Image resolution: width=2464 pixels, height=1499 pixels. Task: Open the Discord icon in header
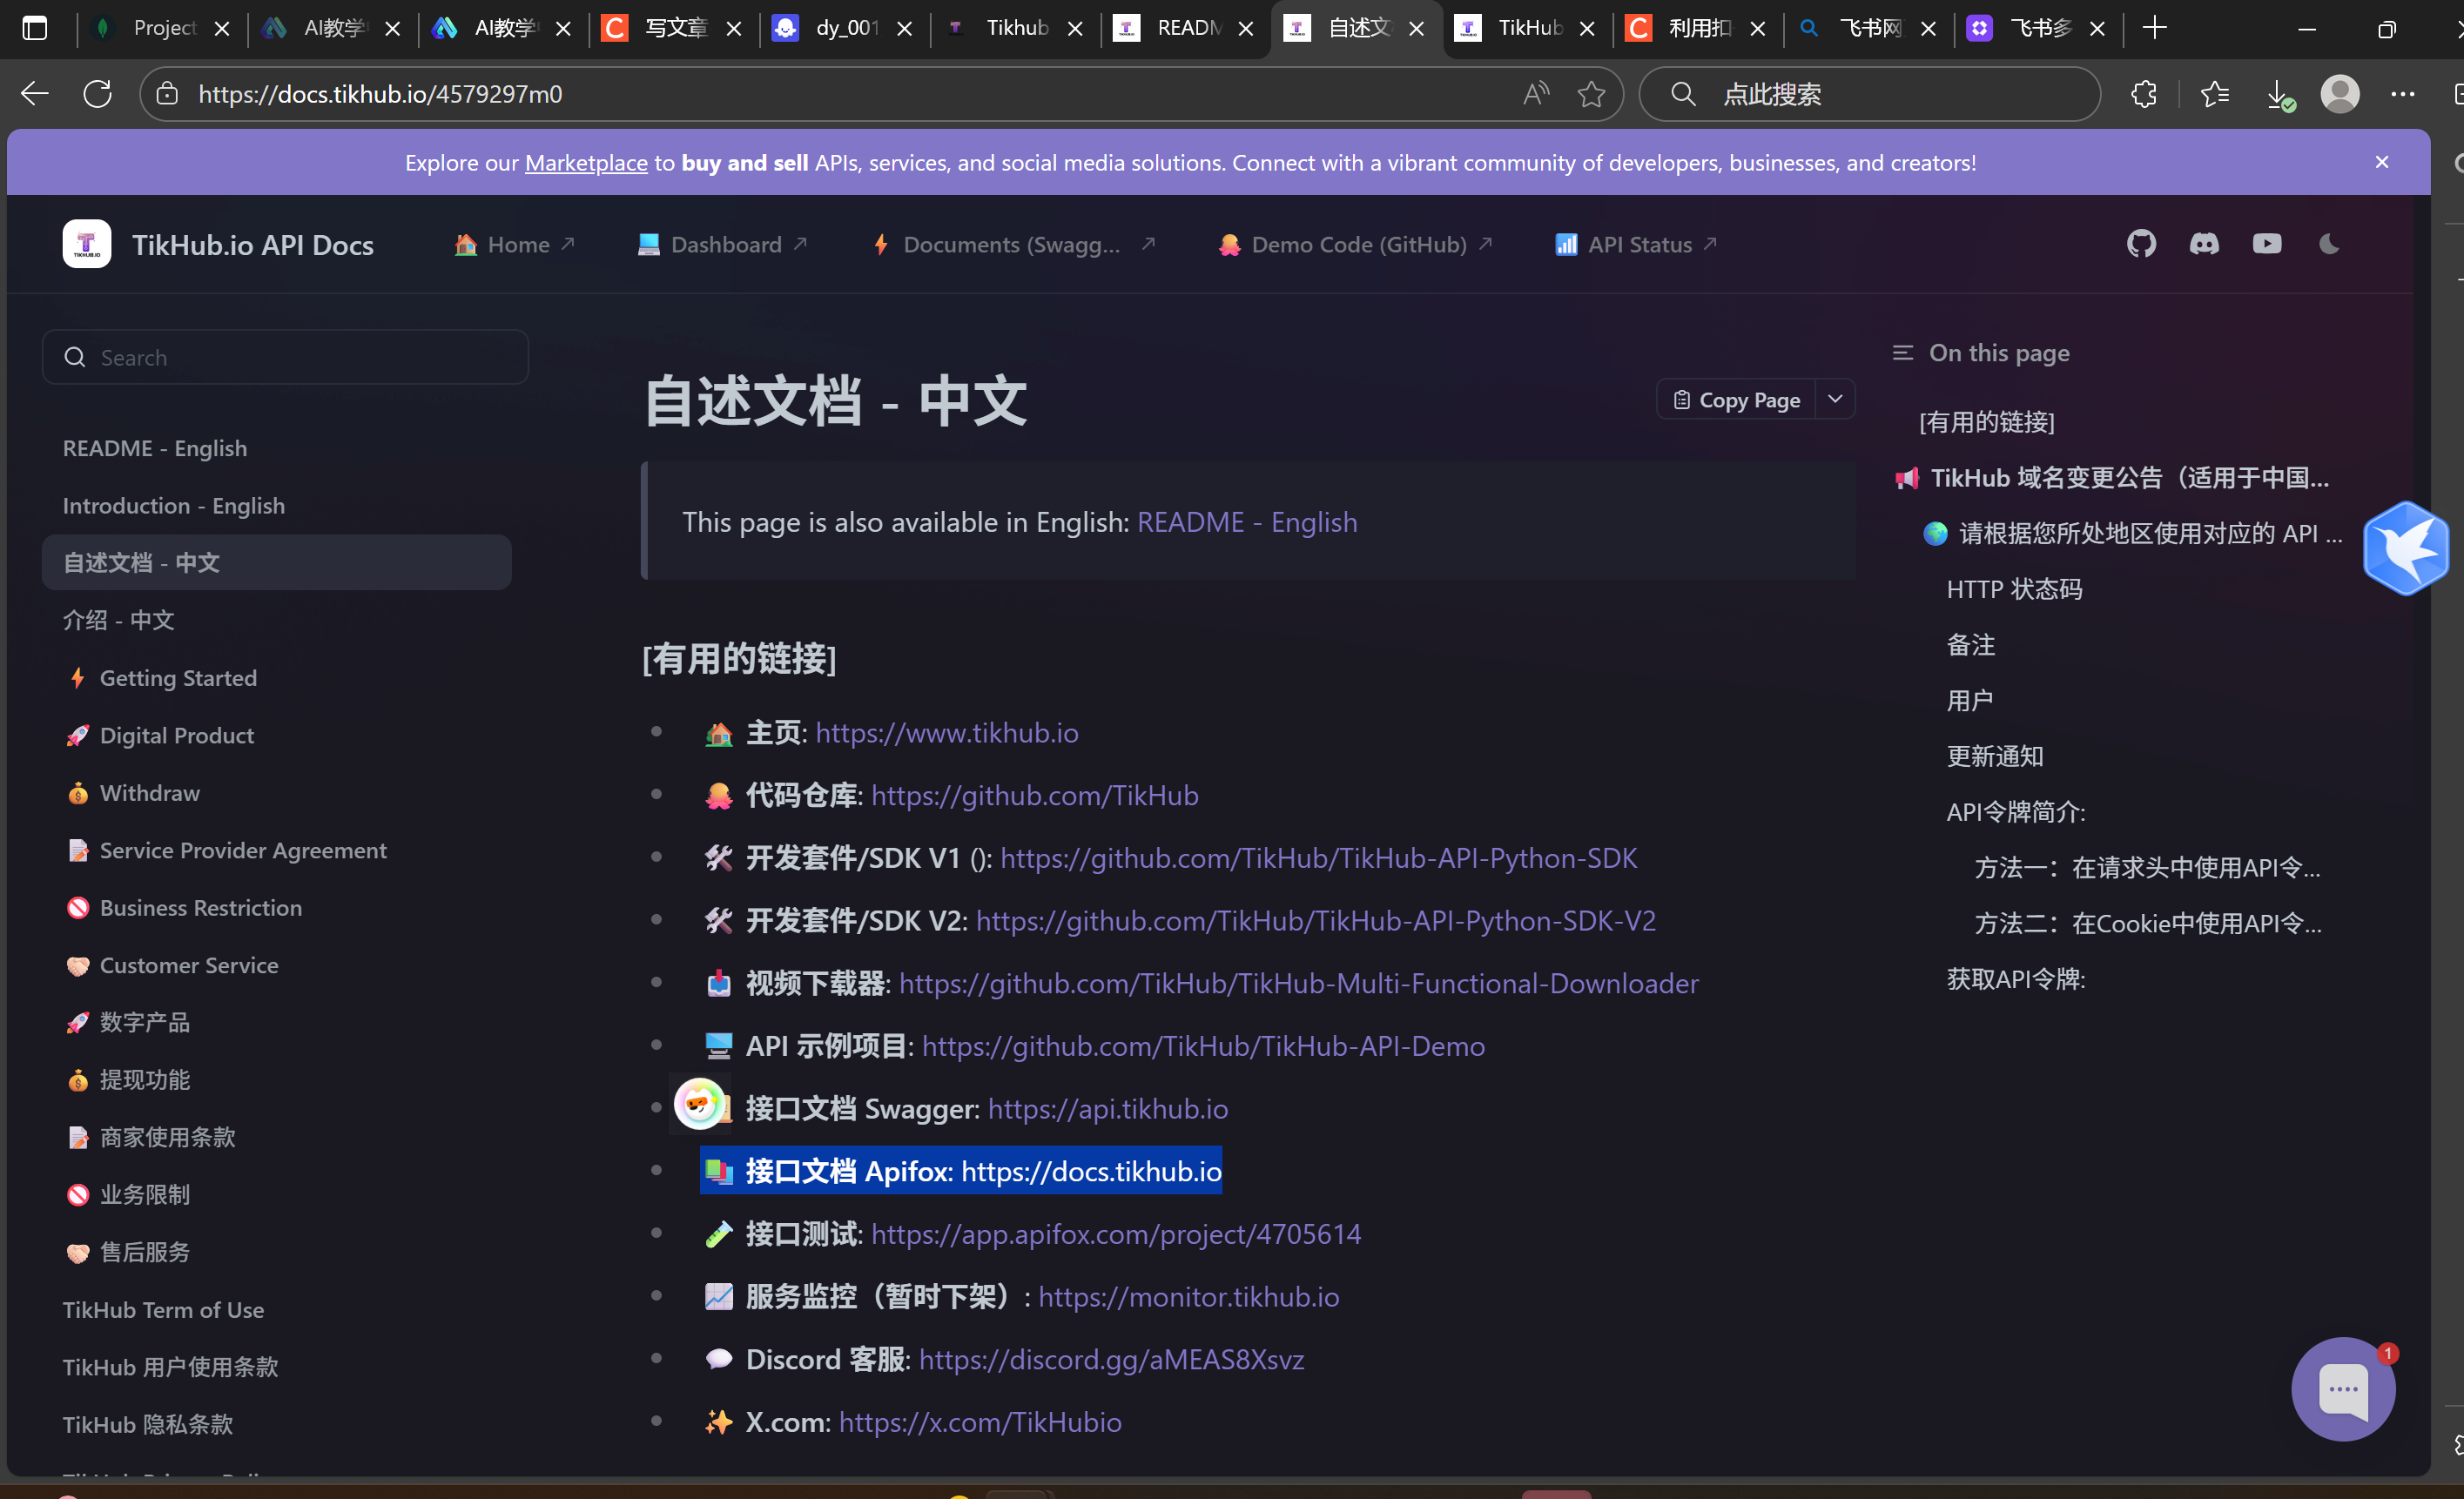pyautogui.click(x=2204, y=244)
